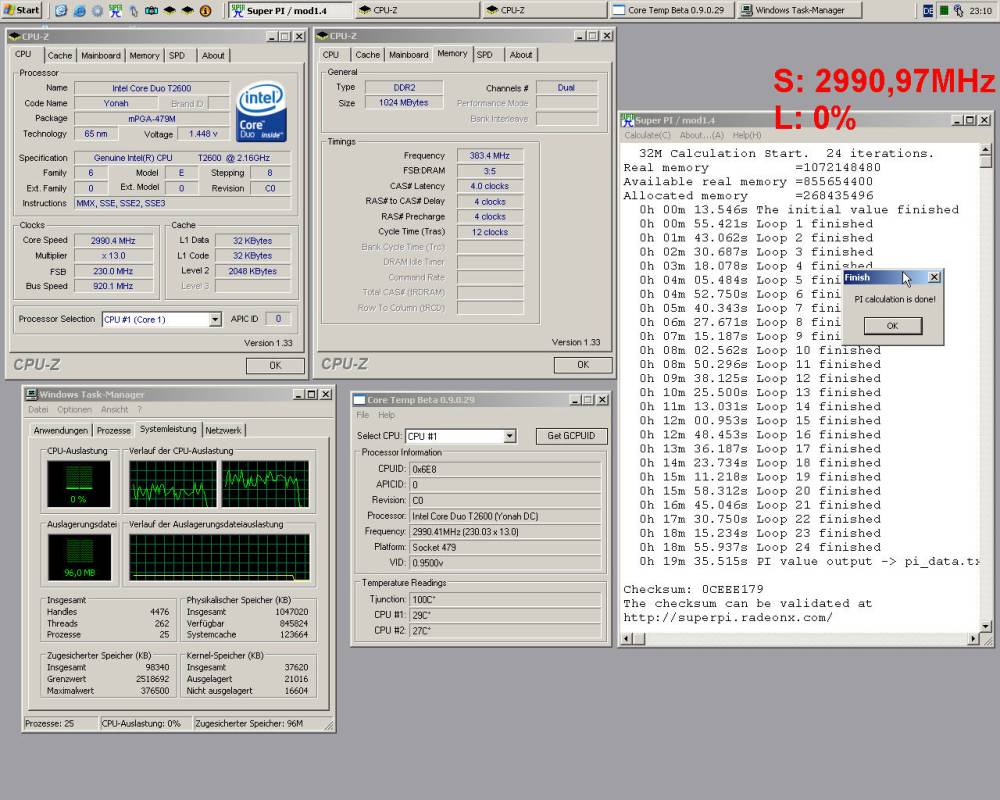Click the Frequency value 383.4 MHz
Image resolution: width=1000 pixels, height=800 pixels.
click(x=490, y=155)
